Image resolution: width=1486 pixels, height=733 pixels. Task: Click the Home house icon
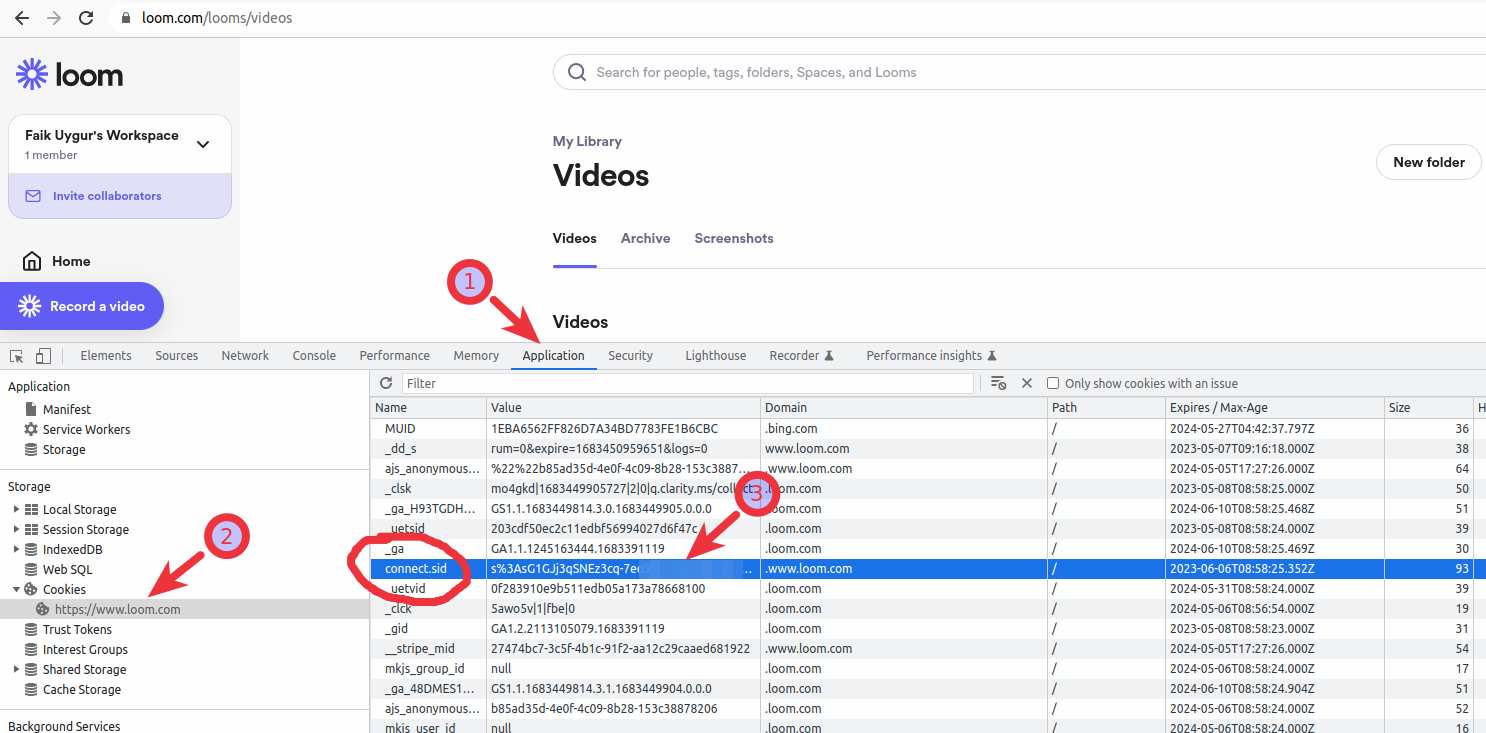(33, 261)
